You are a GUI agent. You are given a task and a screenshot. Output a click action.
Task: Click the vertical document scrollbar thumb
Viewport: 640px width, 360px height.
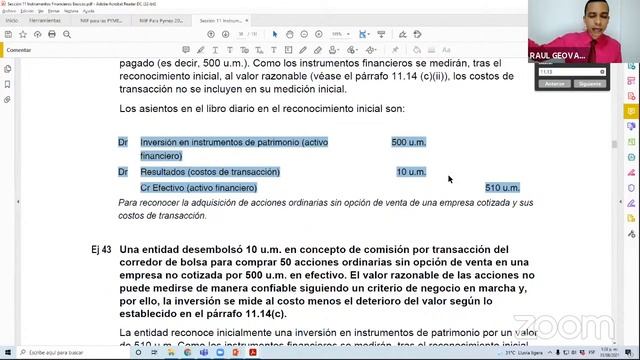614,144
